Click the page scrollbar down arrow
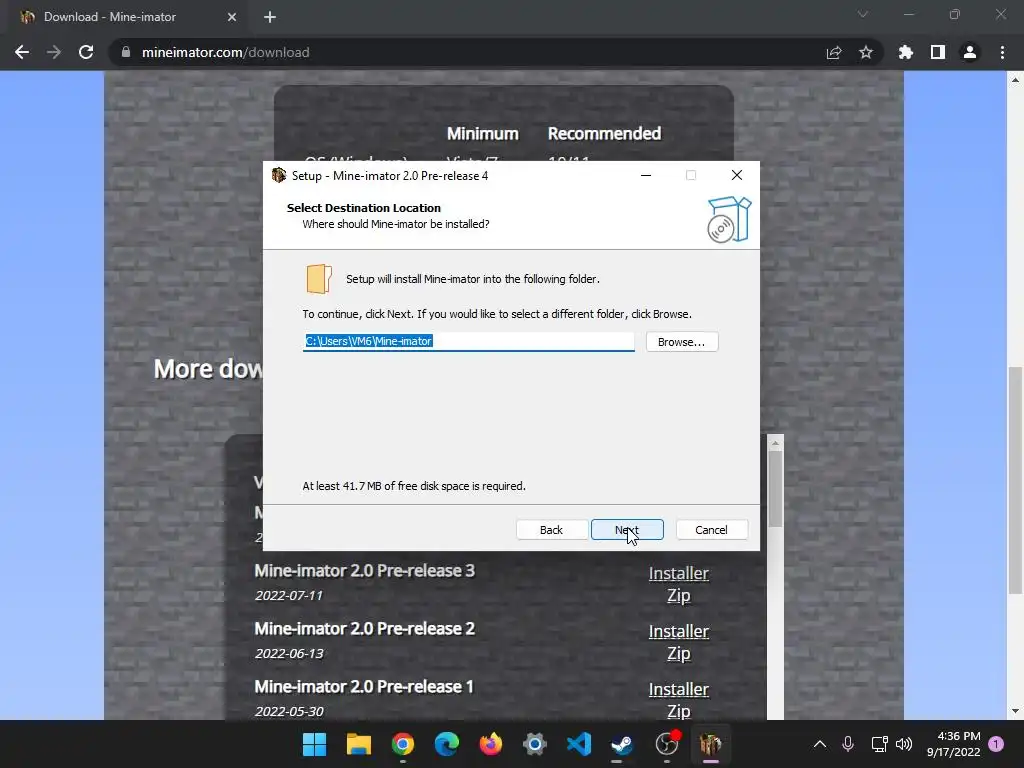This screenshot has height=768, width=1024. [x=1015, y=711]
